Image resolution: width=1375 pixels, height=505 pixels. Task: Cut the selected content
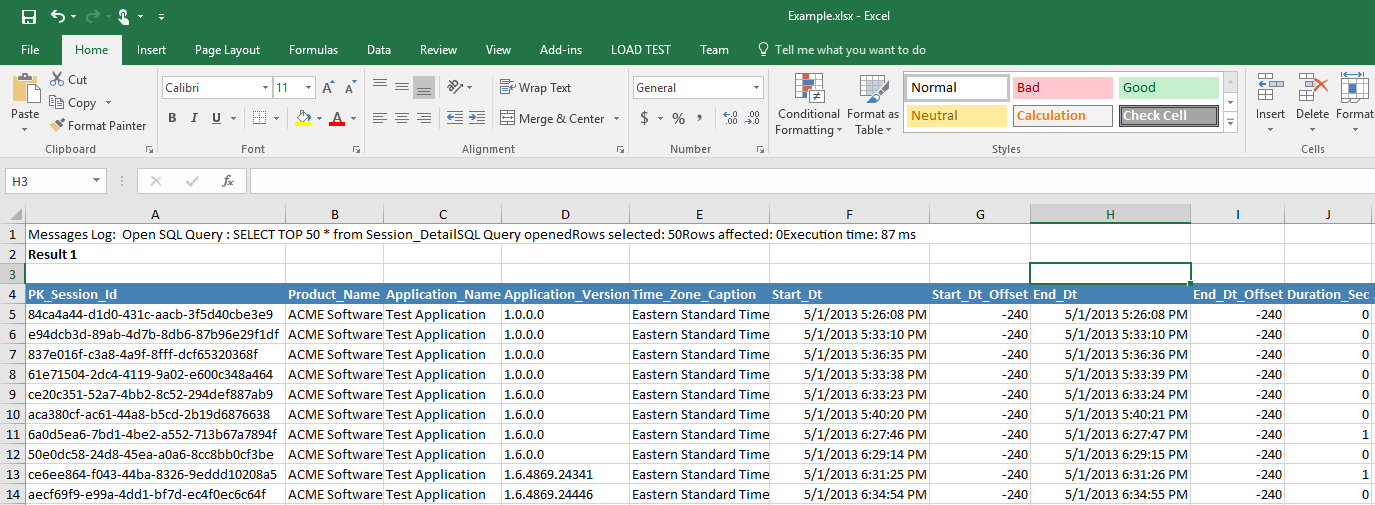68,79
